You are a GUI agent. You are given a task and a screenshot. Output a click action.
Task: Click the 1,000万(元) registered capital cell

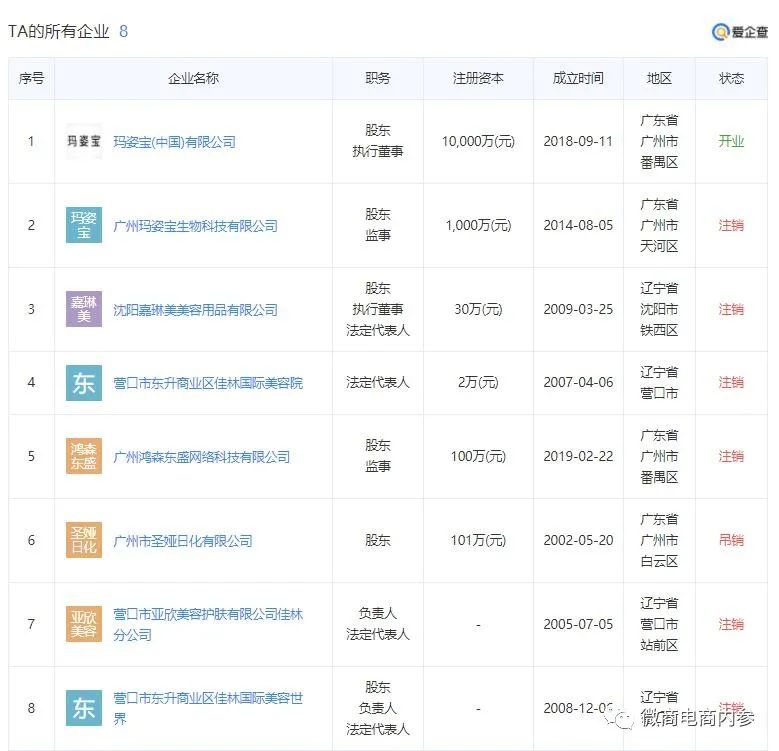coord(478,225)
